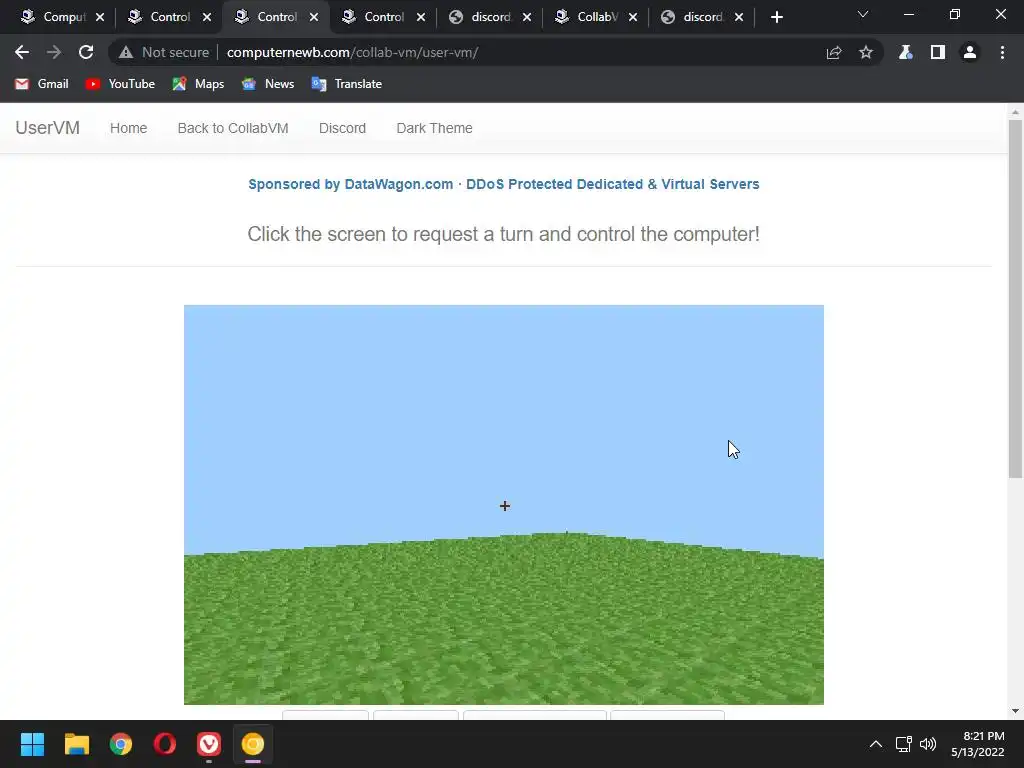
Task: Show hidden system tray icons
Action: pos(876,744)
